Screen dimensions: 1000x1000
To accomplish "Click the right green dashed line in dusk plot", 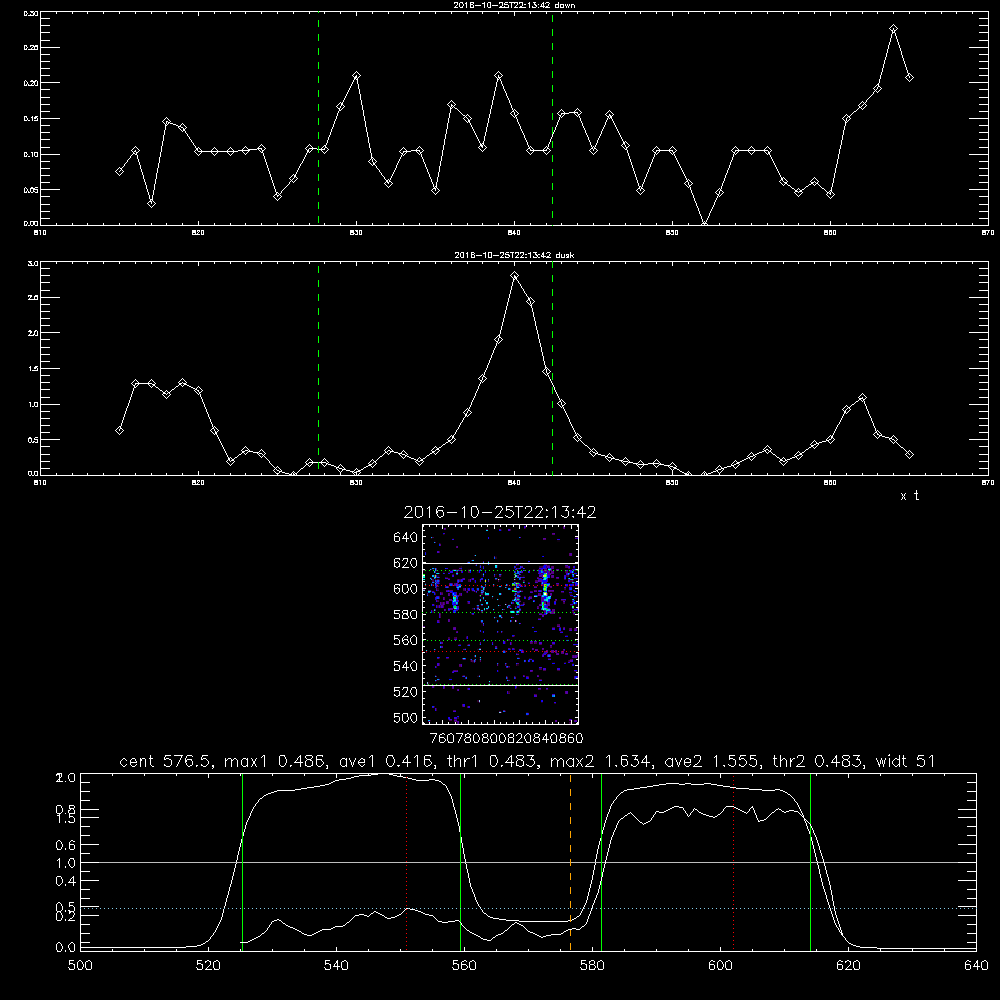I will coord(552,369).
